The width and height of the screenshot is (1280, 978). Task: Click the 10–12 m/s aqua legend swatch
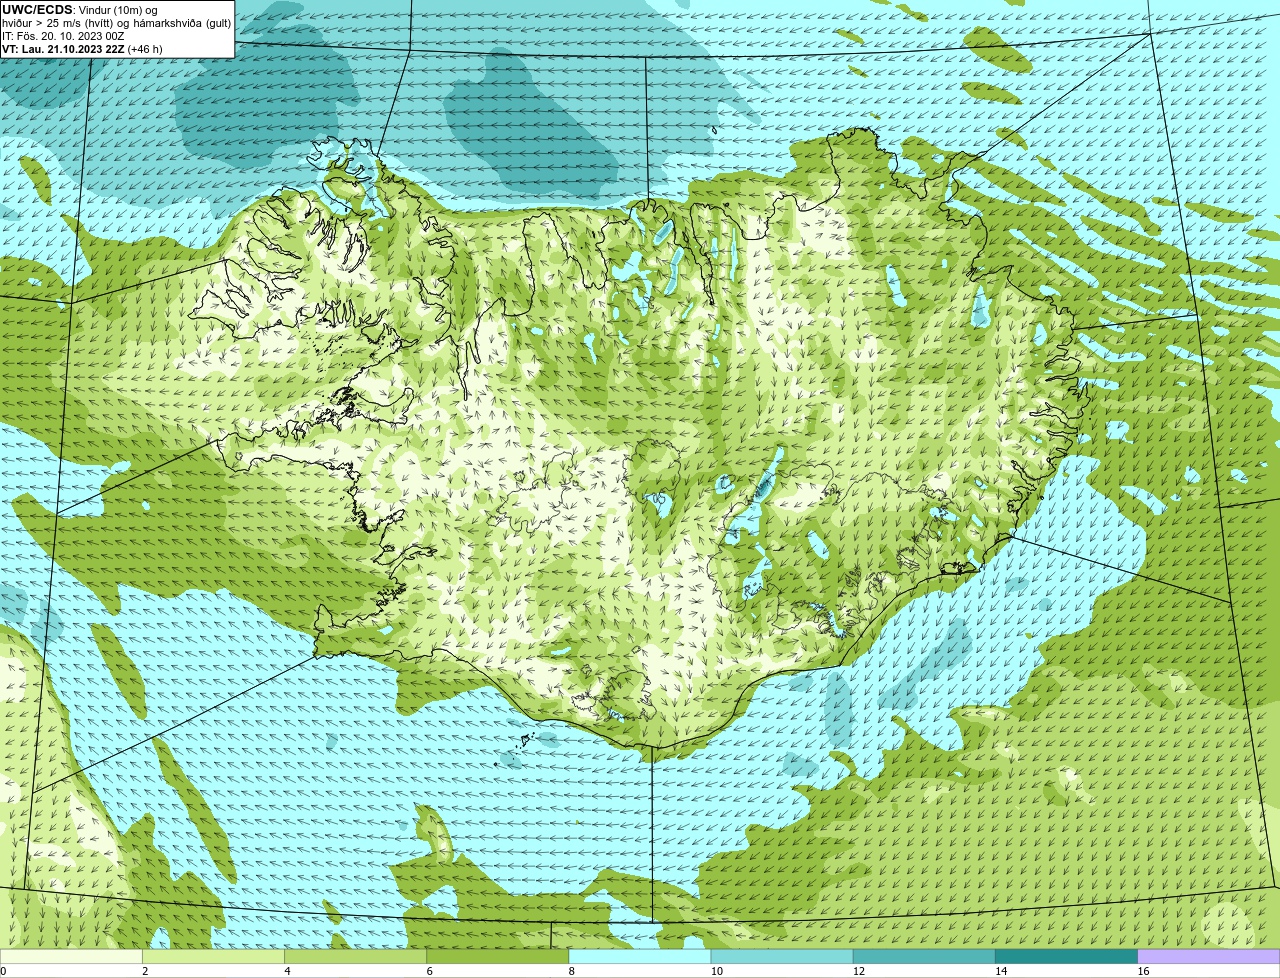(782, 956)
